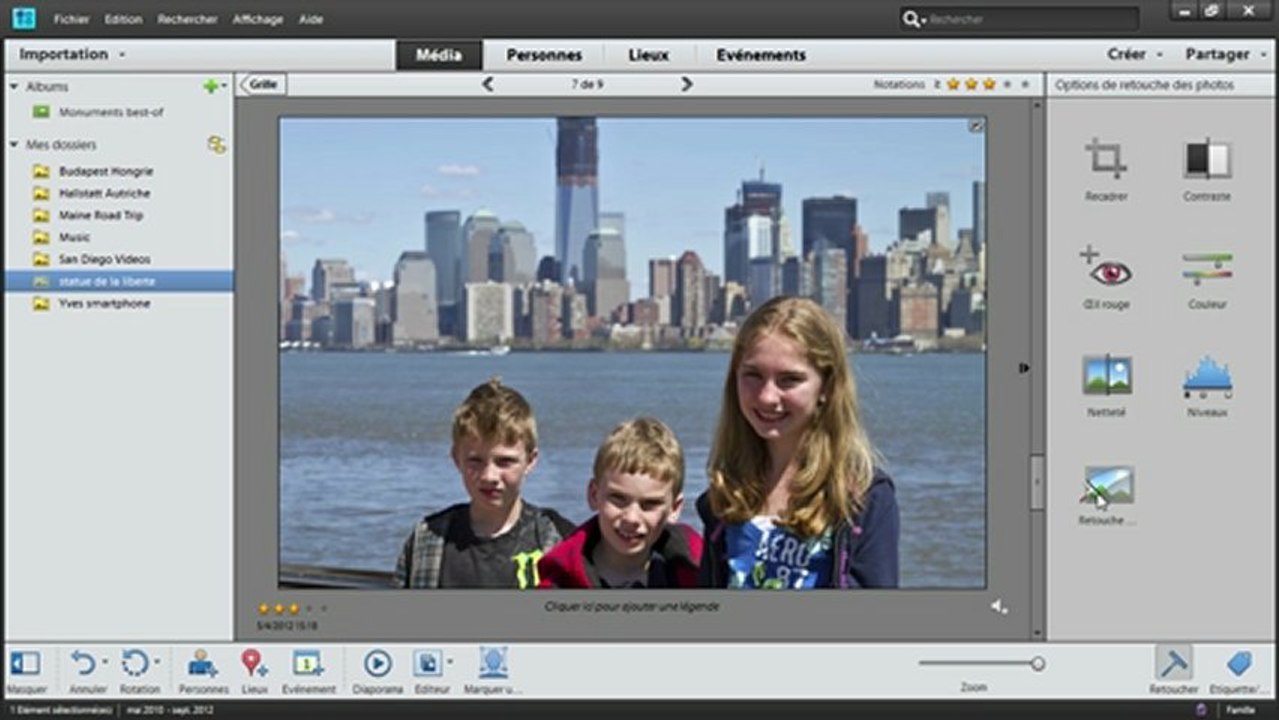Open the Rechercher menu

188,19
